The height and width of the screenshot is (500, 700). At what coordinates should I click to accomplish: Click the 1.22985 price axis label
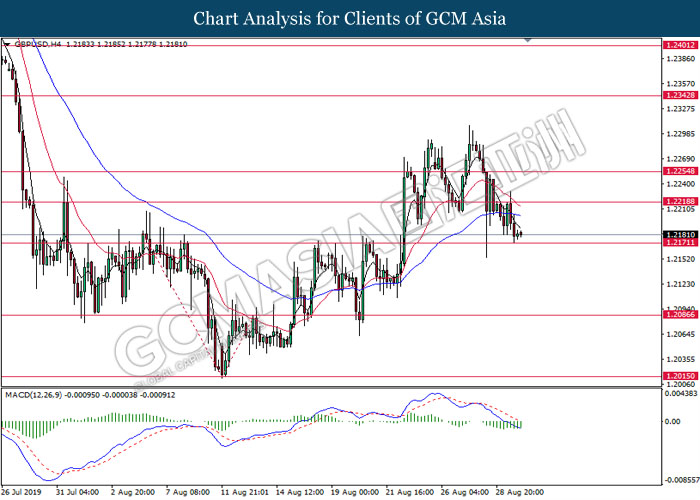click(x=681, y=134)
